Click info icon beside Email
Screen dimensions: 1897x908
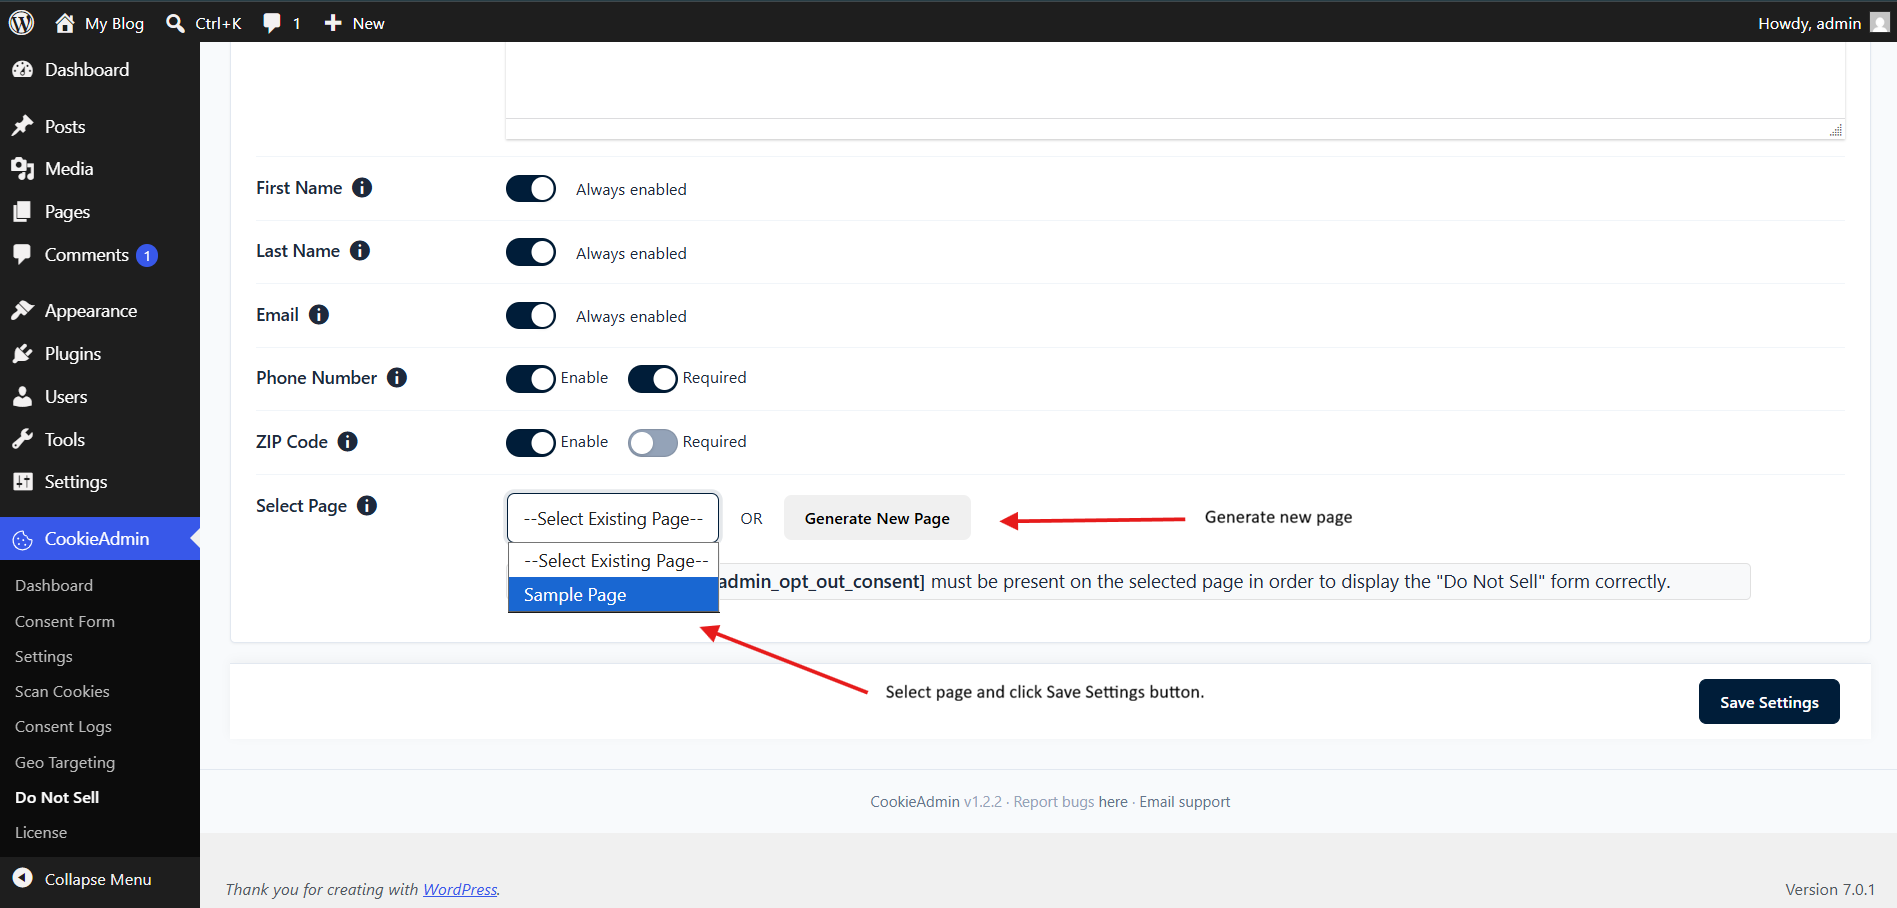pos(319,315)
